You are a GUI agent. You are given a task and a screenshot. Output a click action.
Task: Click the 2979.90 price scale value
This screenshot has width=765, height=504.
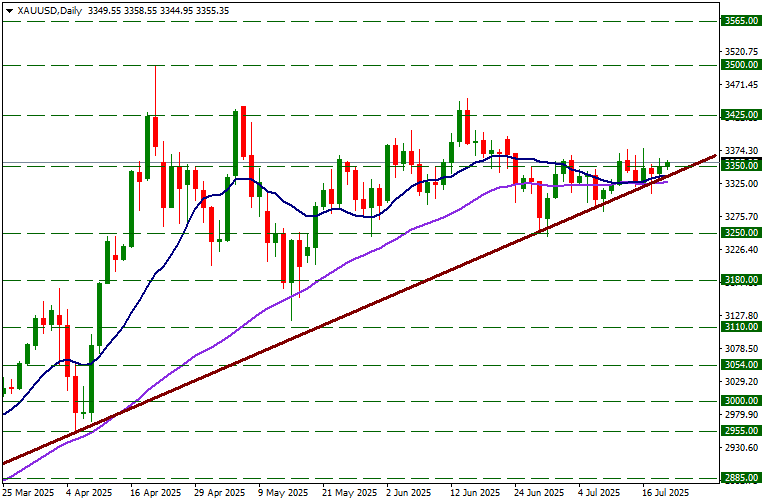[x=741, y=415]
